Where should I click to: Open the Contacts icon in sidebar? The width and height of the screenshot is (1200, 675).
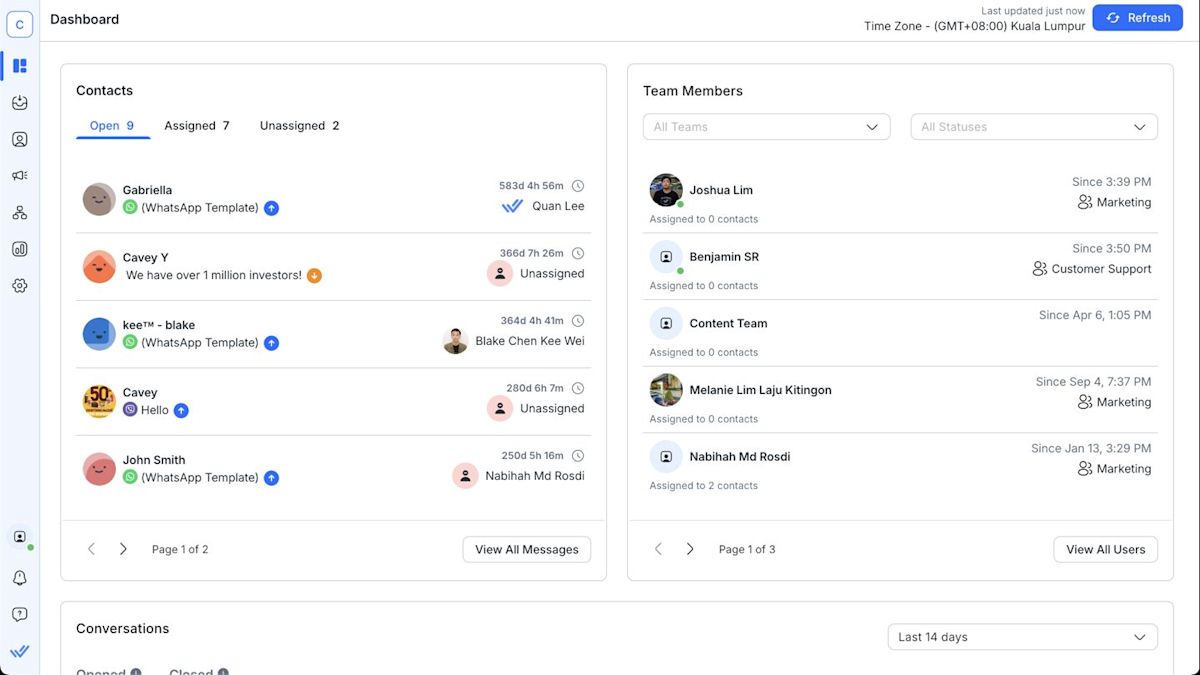19,140
